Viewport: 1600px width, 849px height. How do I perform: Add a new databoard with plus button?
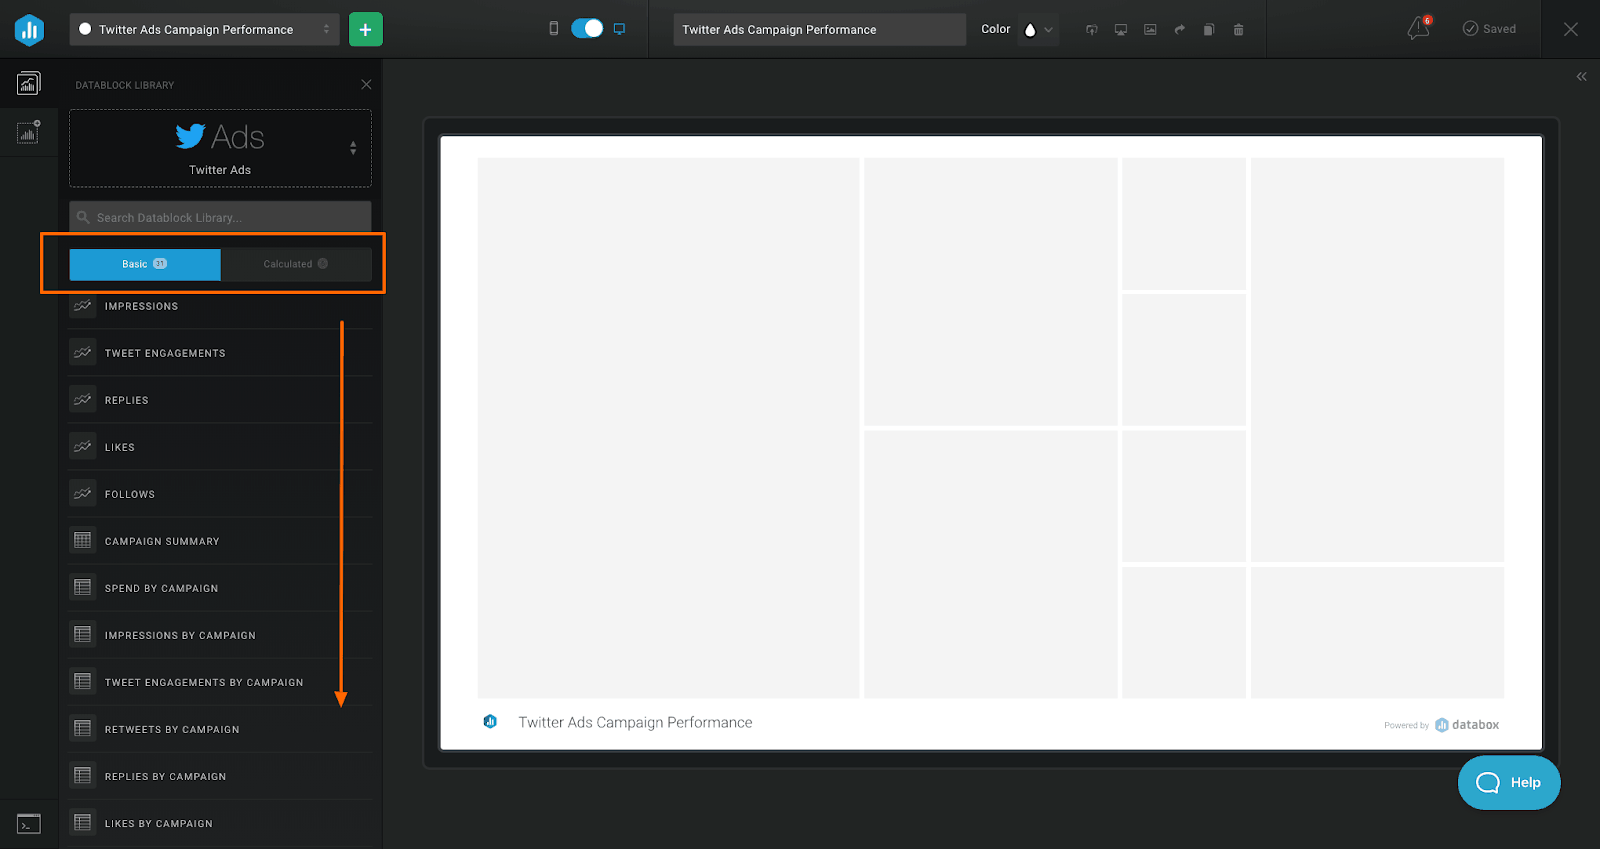pos(365,30)
